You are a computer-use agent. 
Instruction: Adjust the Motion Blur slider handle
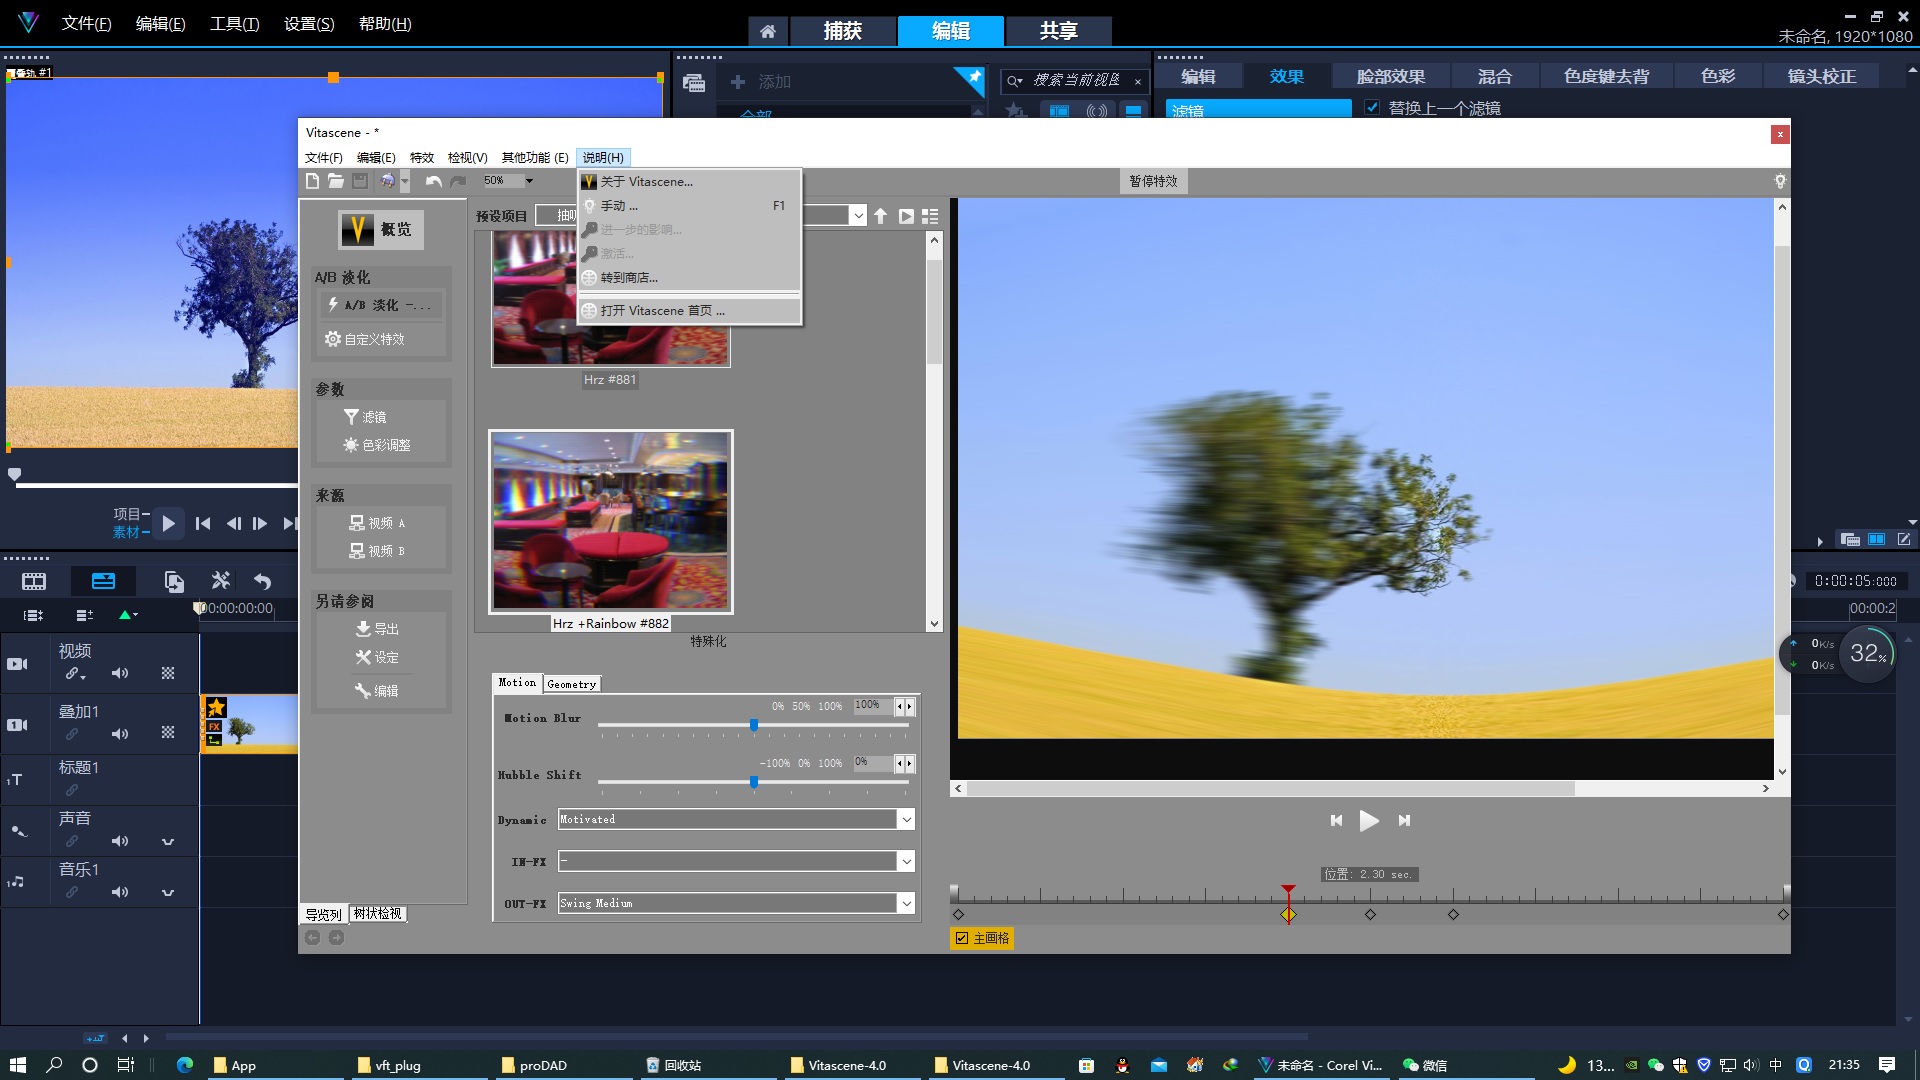(754, 725)
